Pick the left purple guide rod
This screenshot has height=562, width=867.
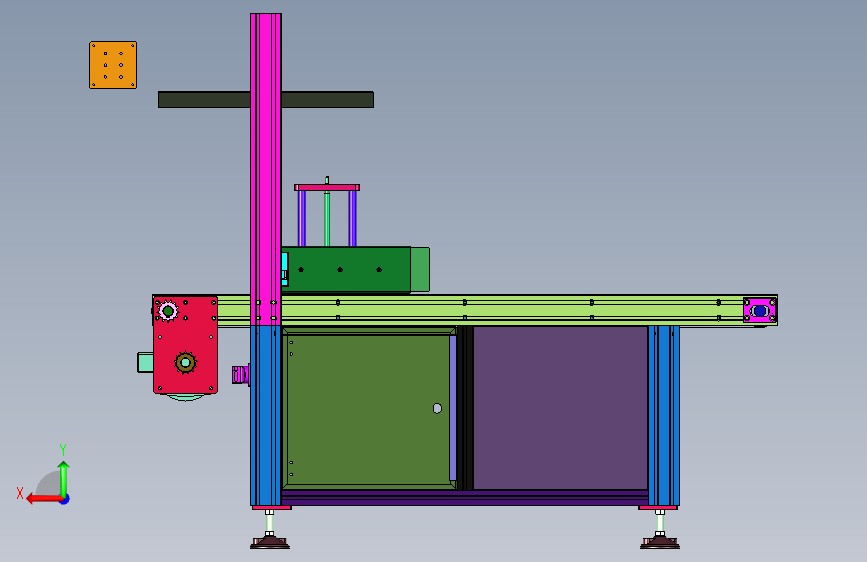302,218
